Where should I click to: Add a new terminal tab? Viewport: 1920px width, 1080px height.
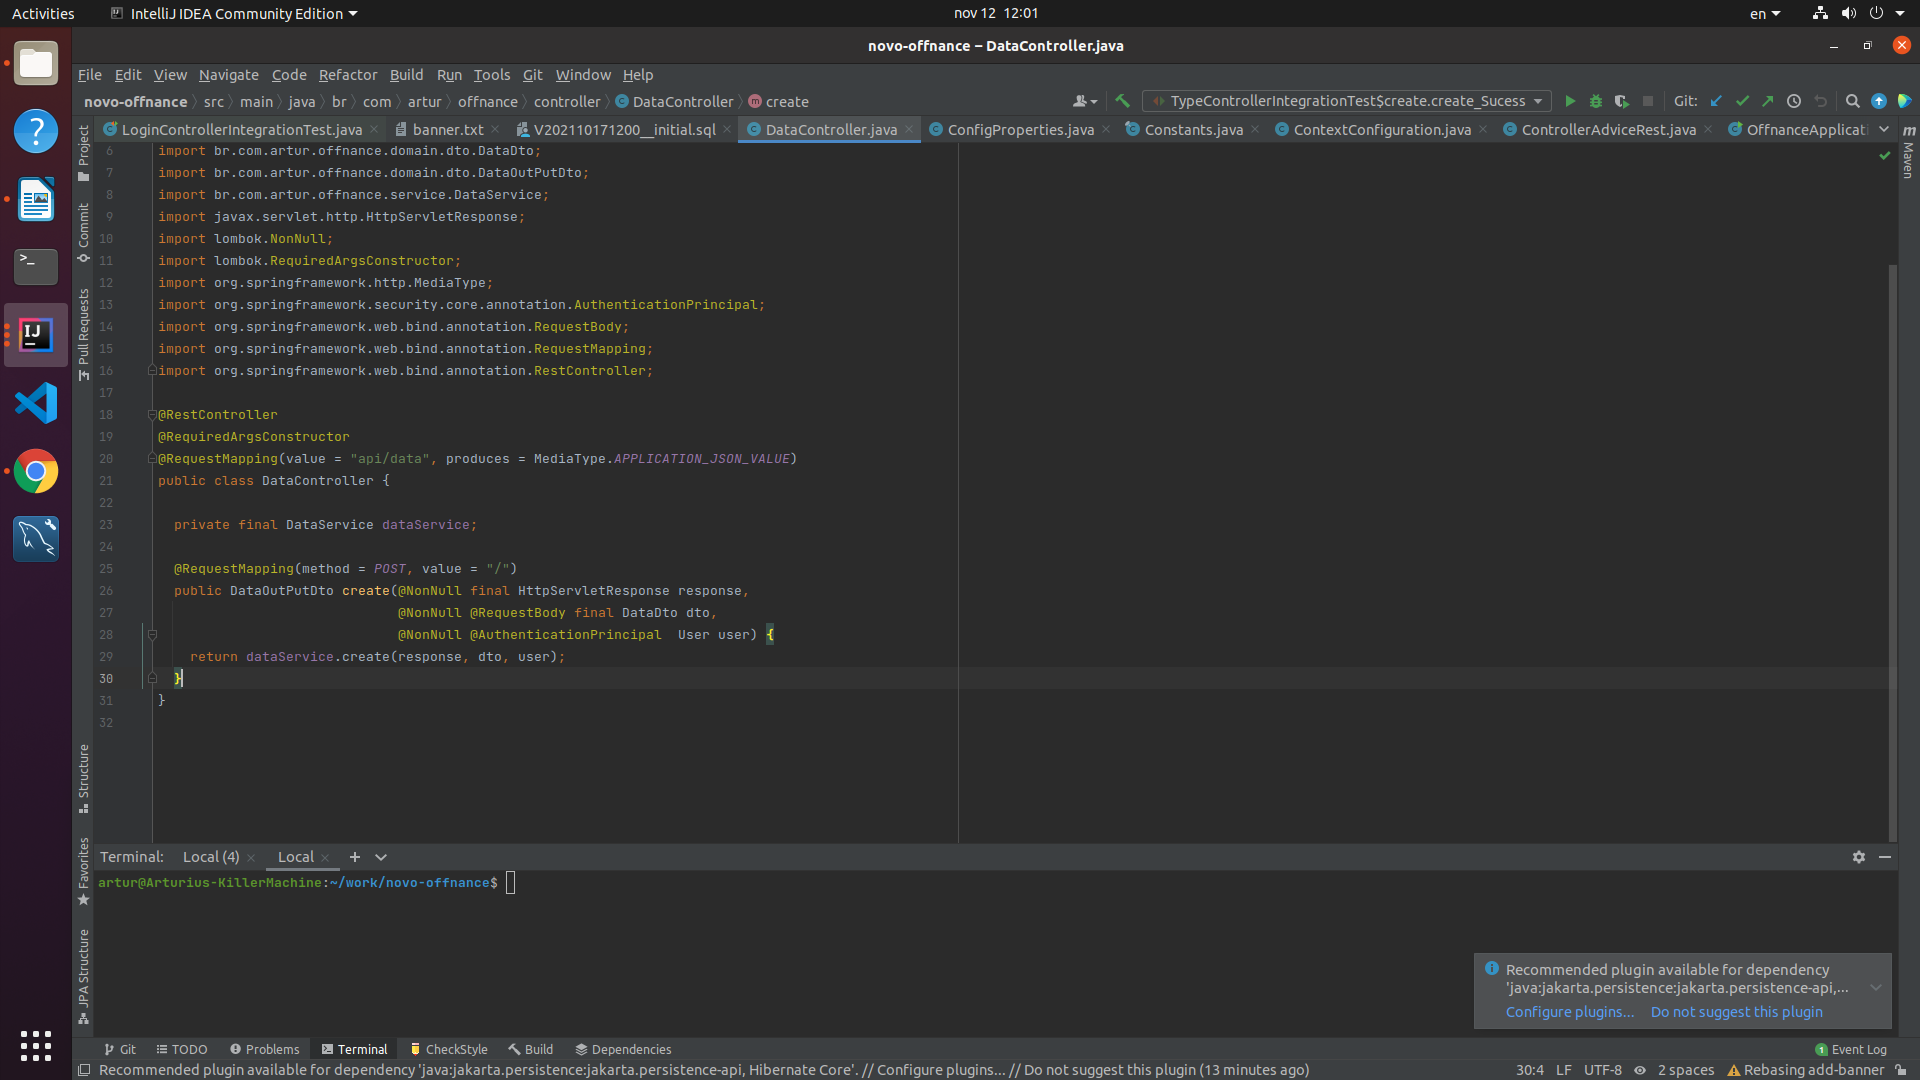[x=354, y=857]
